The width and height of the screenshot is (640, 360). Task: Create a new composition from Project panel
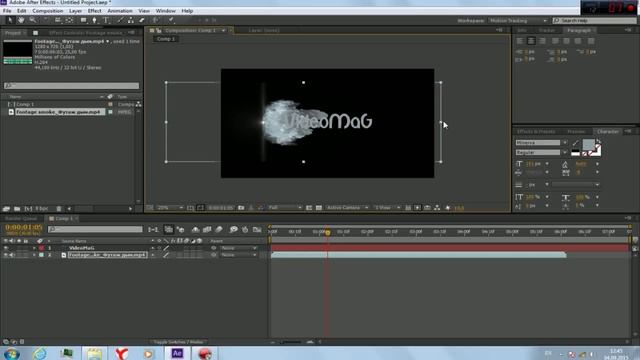tap(28, 209)
